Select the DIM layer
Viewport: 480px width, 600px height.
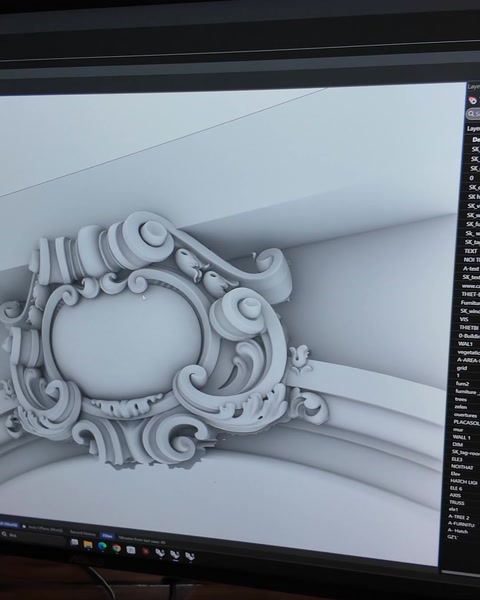457,444
